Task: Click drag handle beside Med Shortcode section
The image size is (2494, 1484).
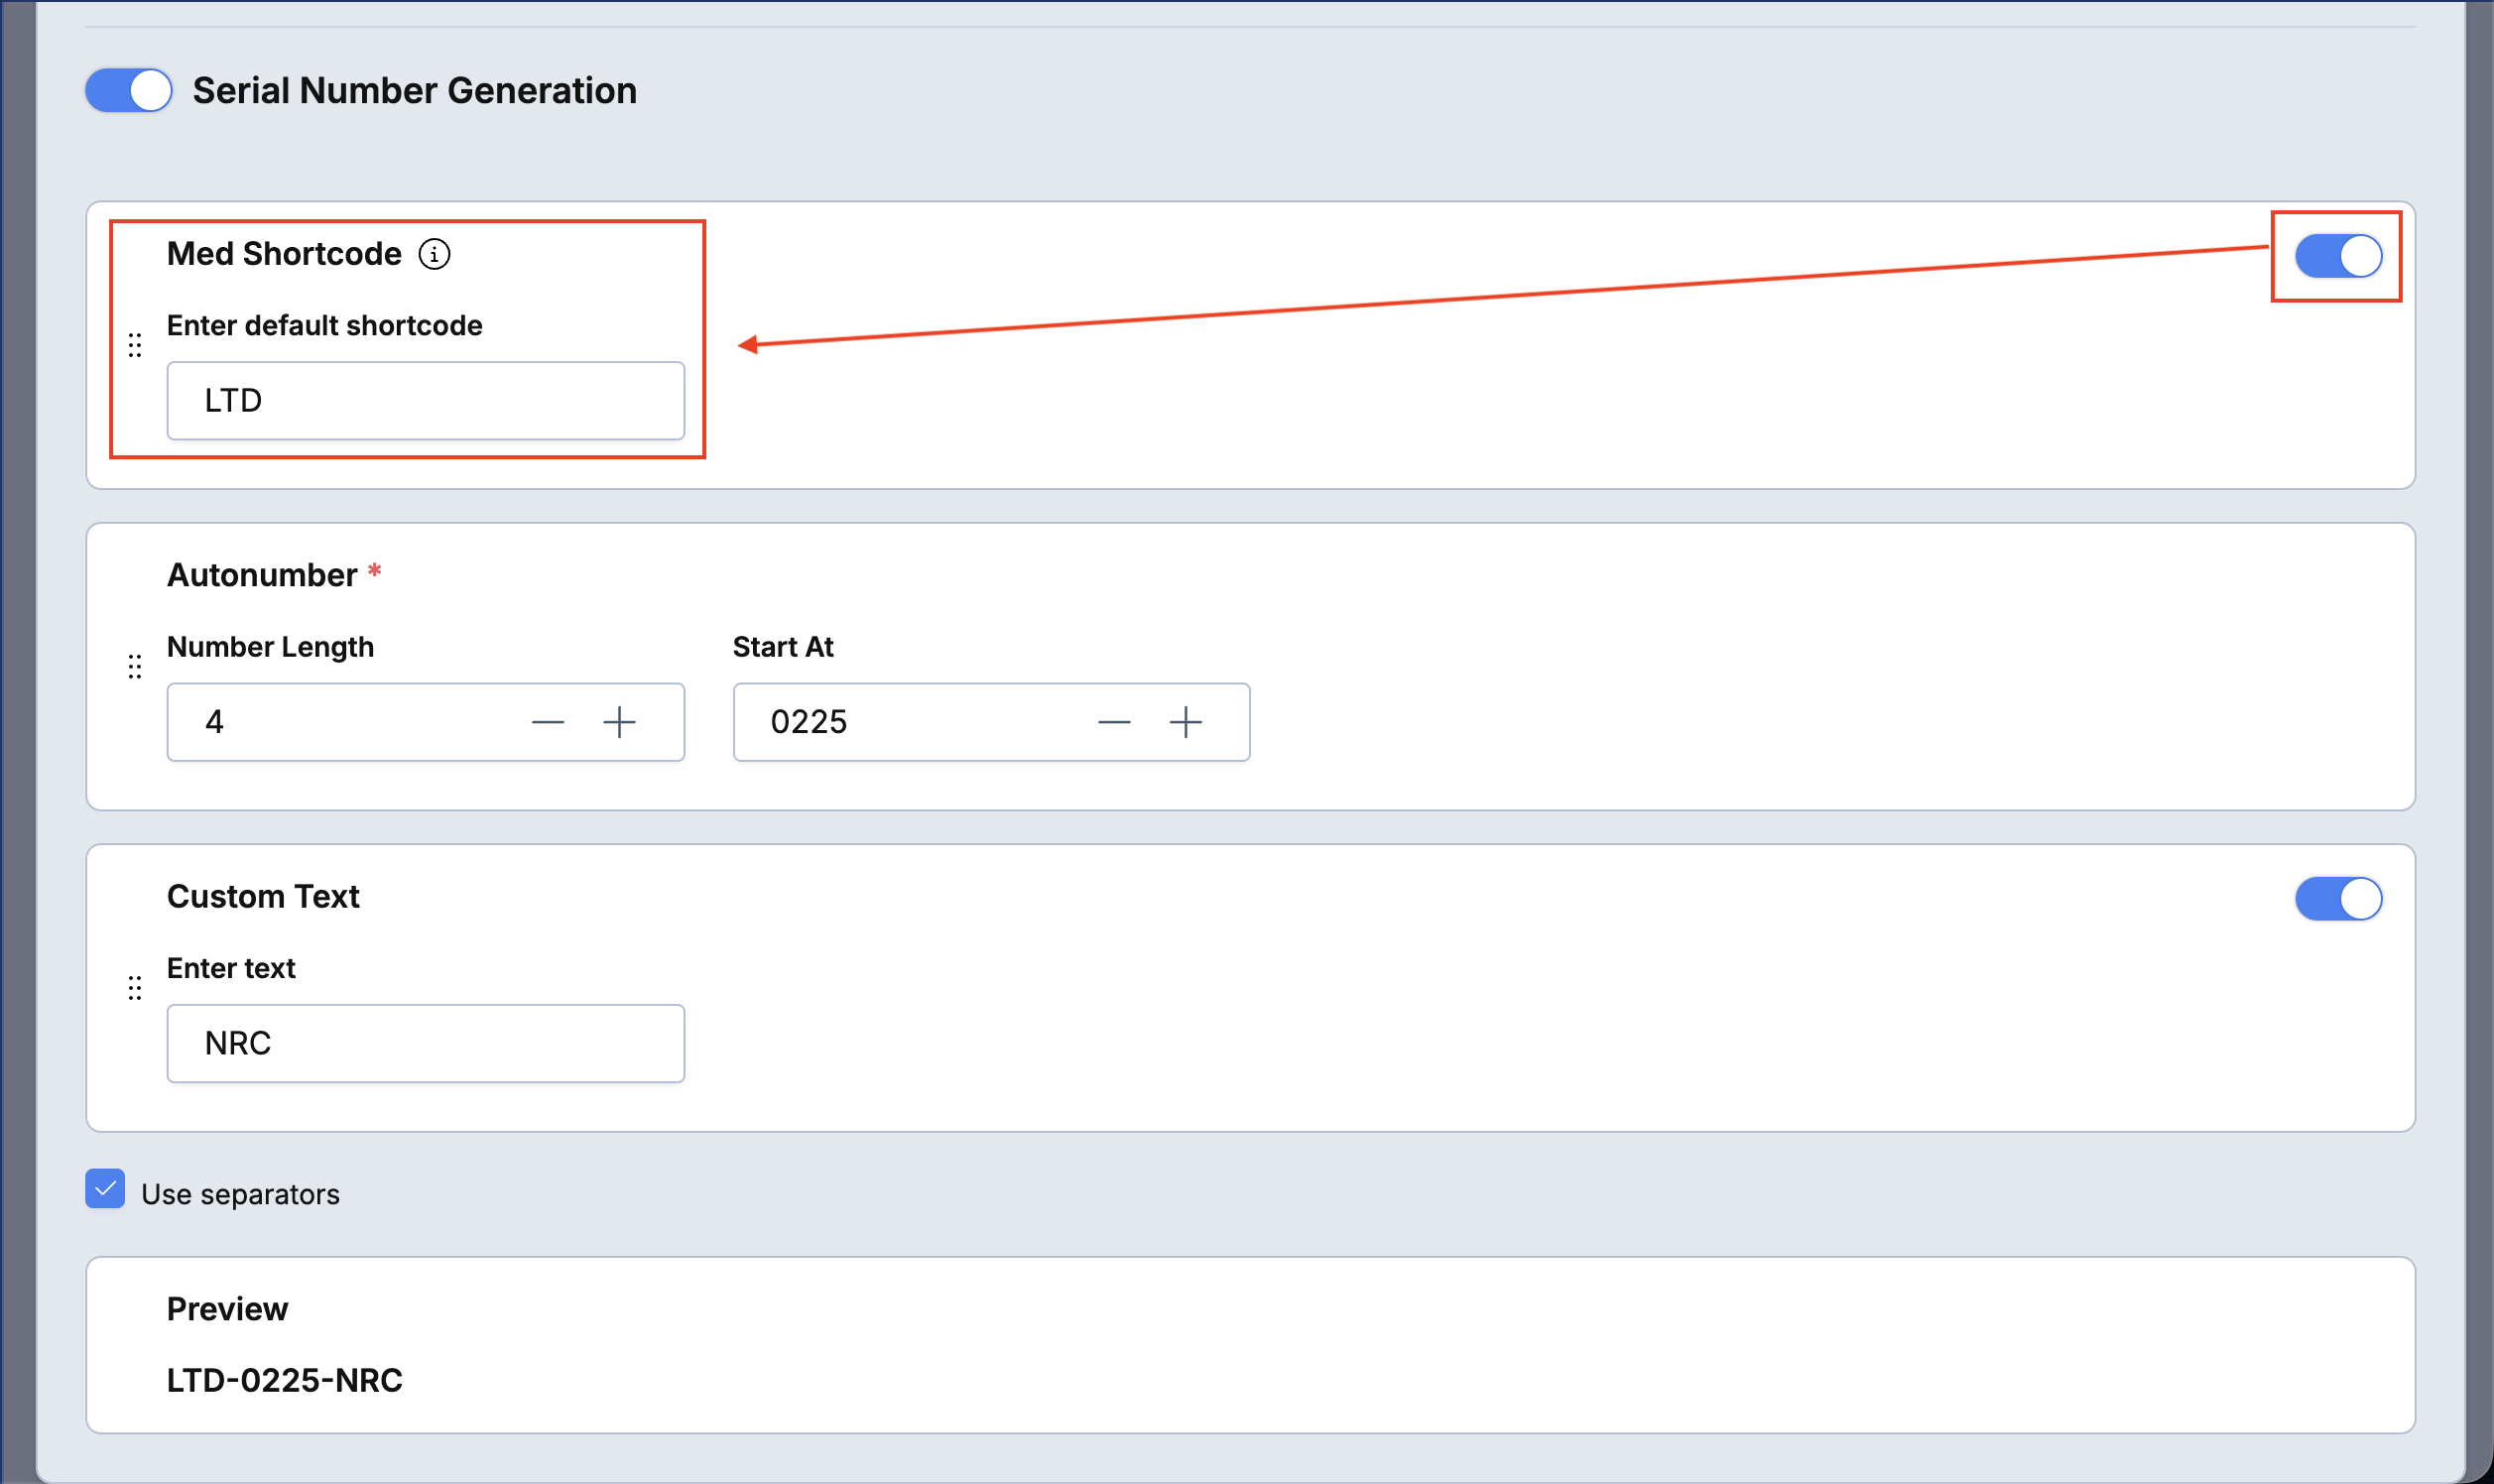Action: point(135,346)
